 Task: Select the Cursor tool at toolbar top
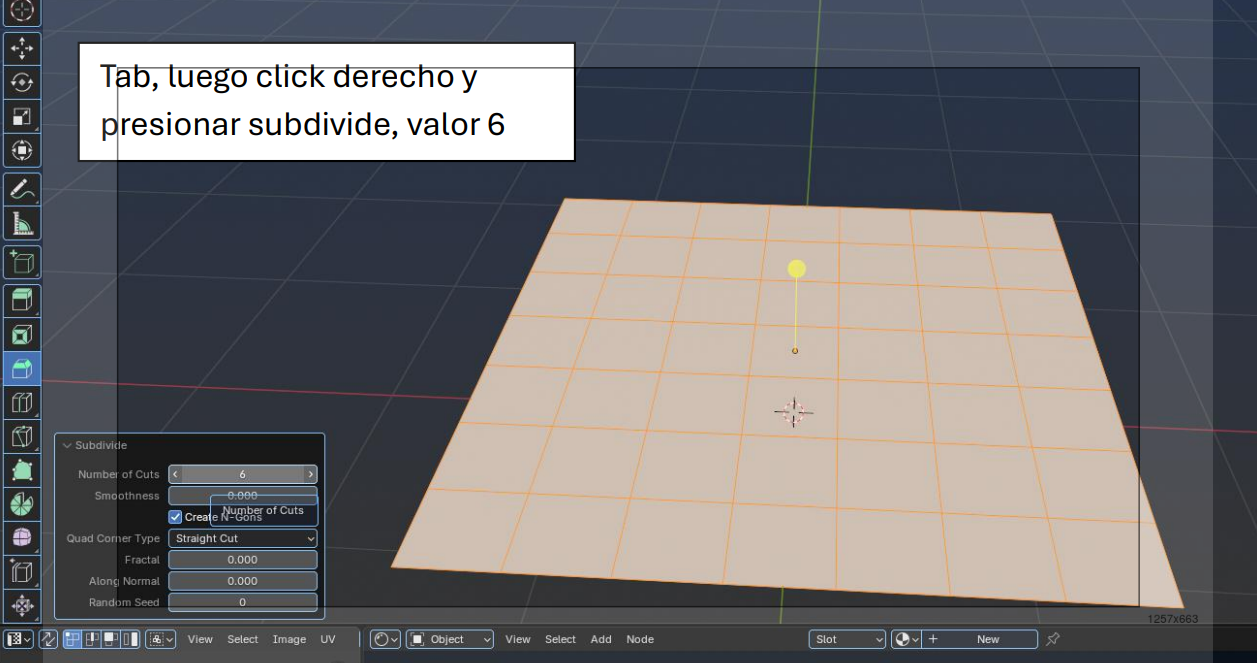22,12
